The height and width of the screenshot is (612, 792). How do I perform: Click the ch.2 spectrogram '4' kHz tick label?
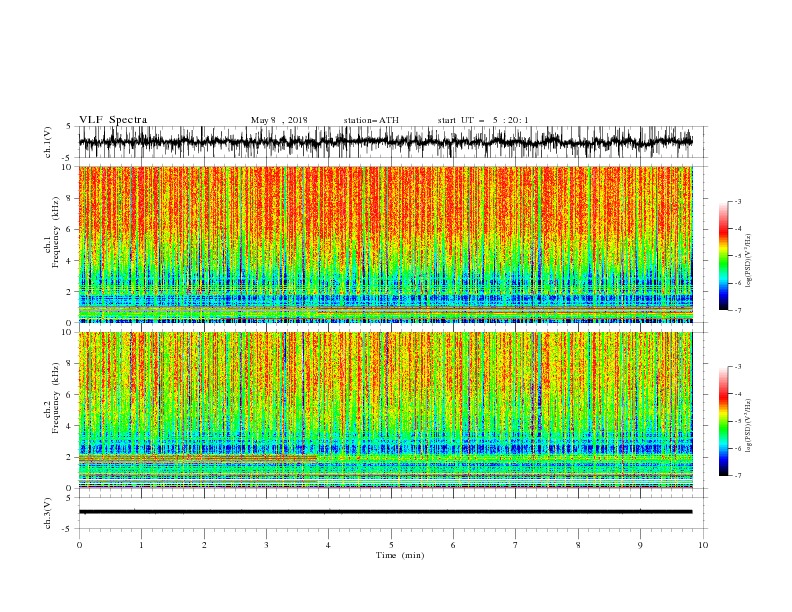click(69, 426)
